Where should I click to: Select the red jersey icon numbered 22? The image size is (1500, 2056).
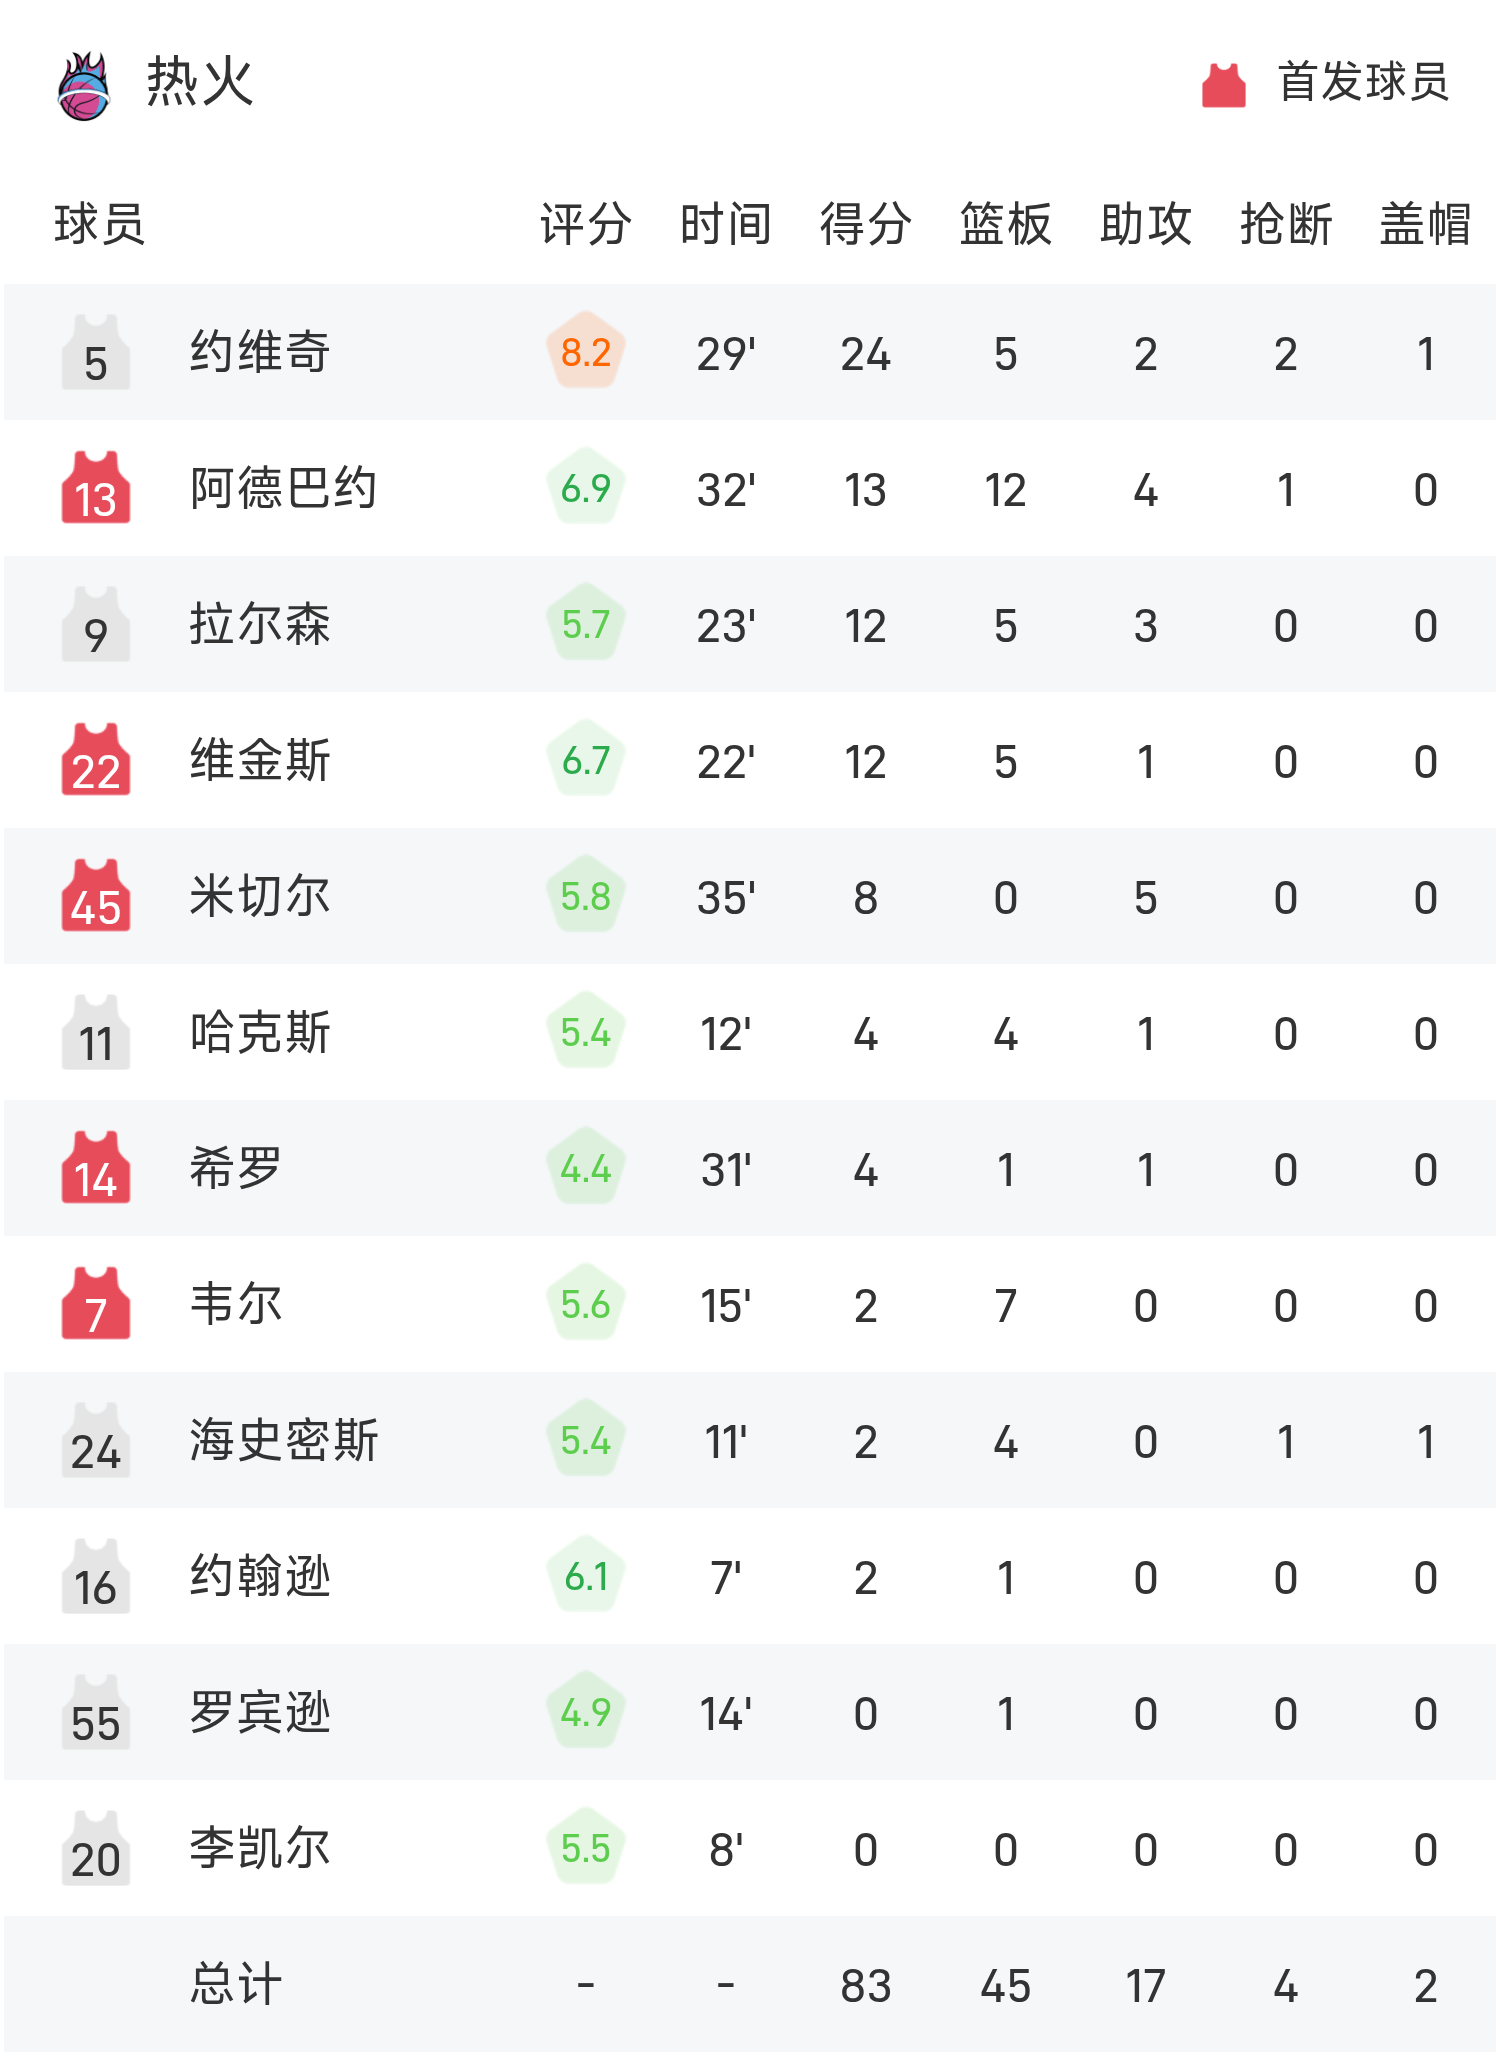pyautogui.click(x=95, y=760)
